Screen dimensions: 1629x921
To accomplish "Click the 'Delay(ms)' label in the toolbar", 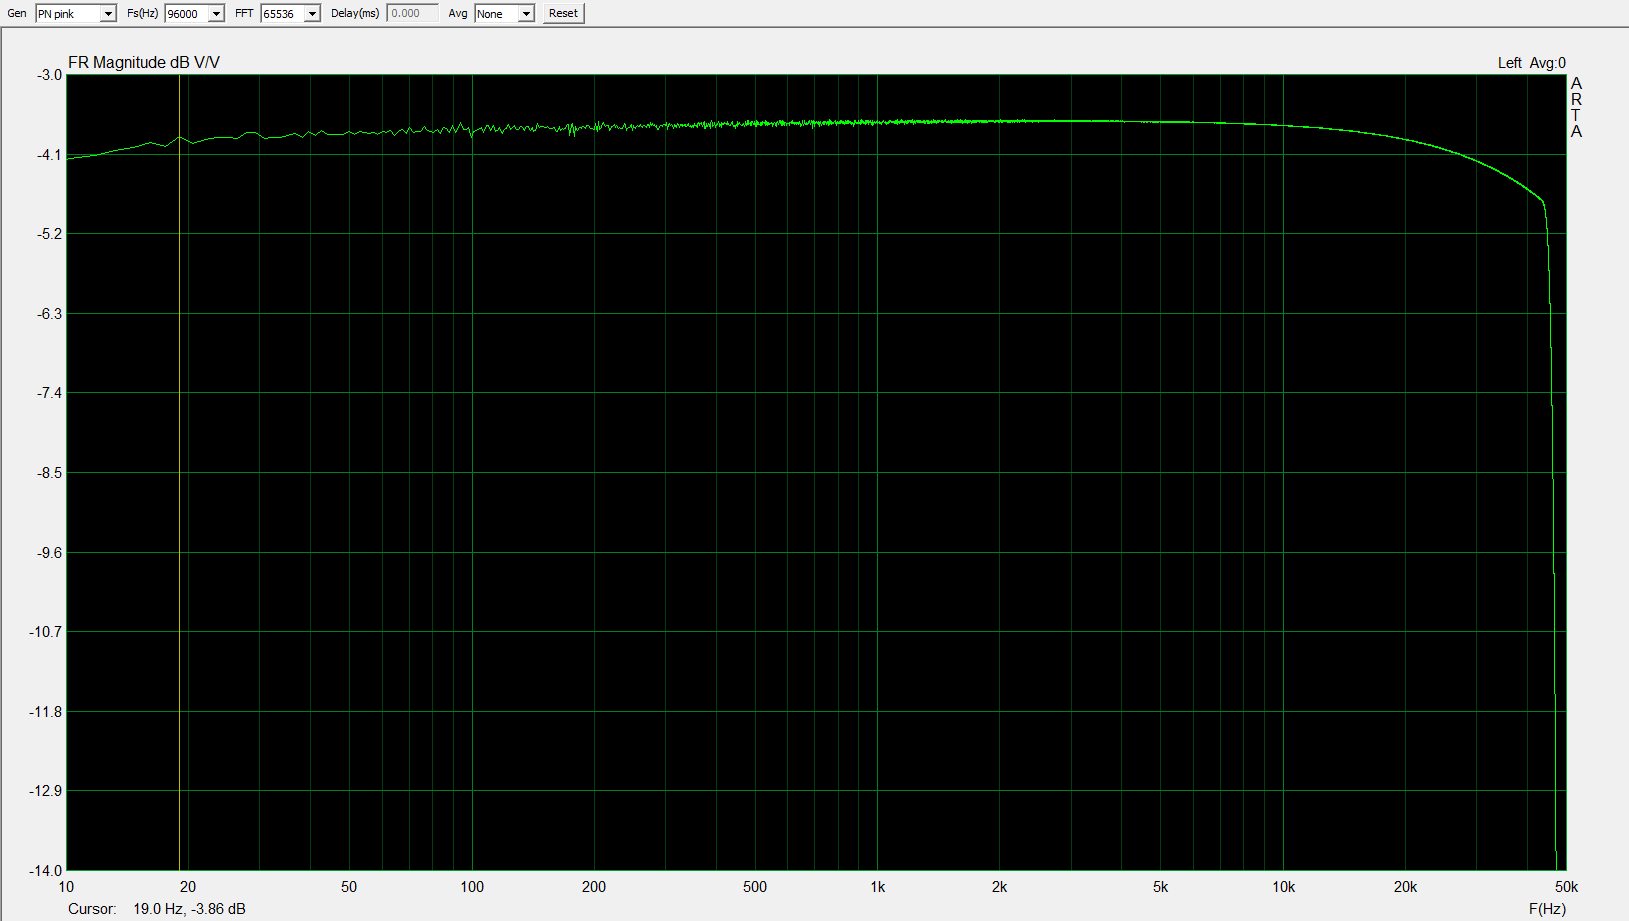I will 355,13.
